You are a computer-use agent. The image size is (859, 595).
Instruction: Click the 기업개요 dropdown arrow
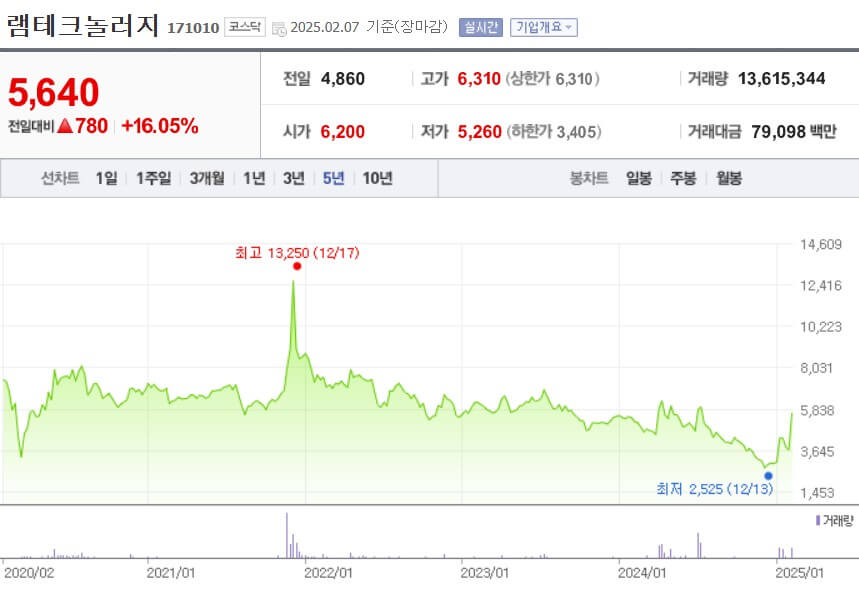(x=567, y=27)
